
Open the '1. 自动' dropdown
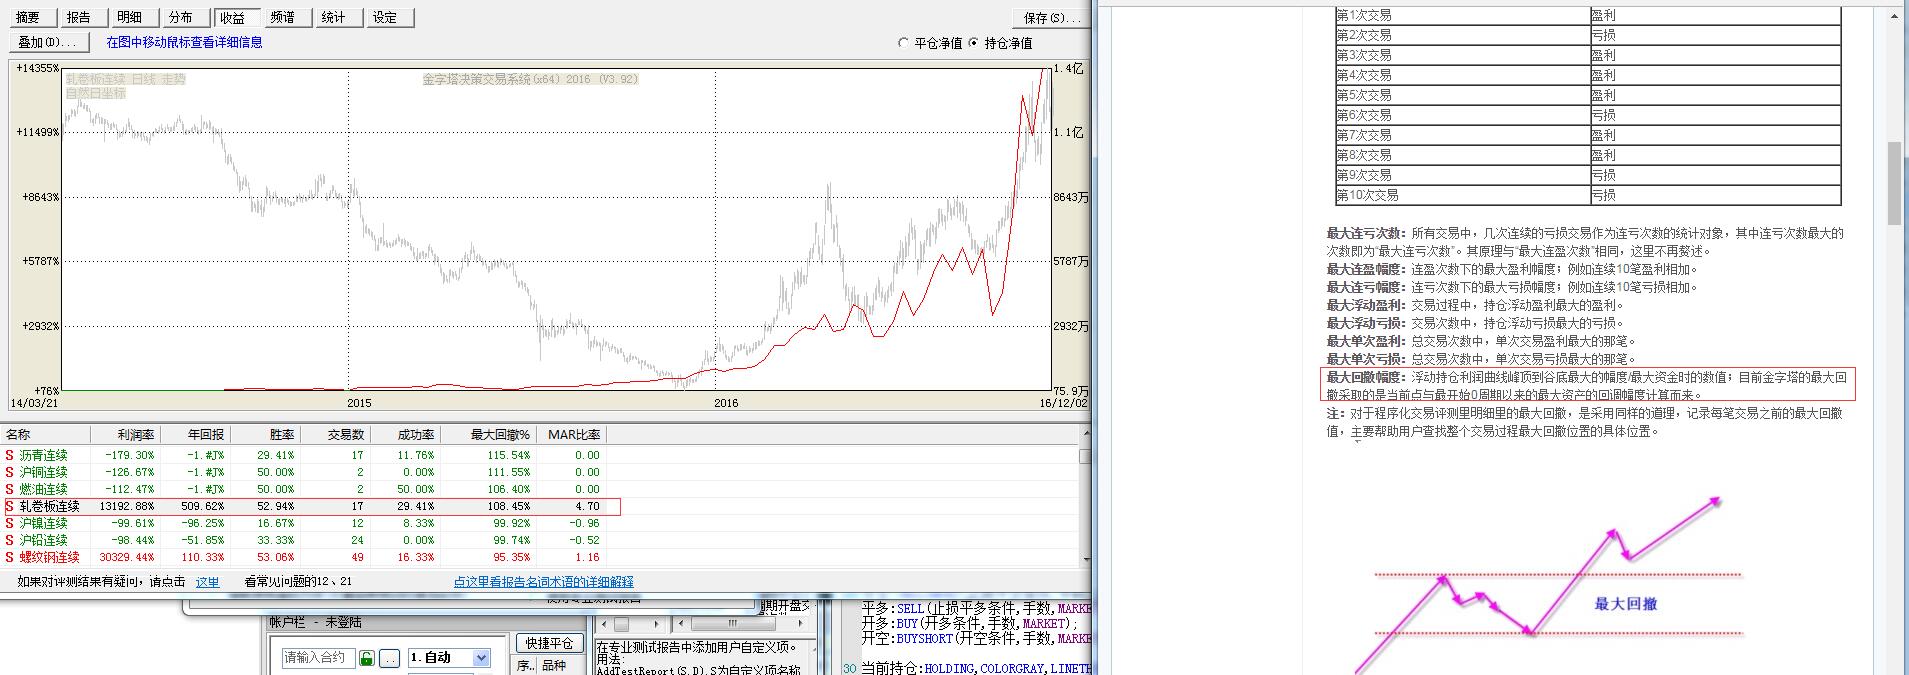(481, 658)
